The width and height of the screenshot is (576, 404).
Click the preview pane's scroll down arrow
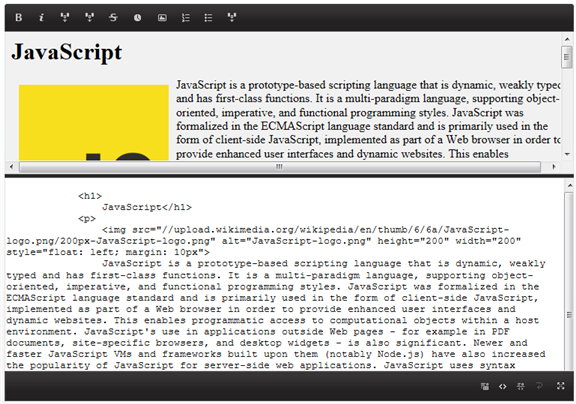pos(567,154)
